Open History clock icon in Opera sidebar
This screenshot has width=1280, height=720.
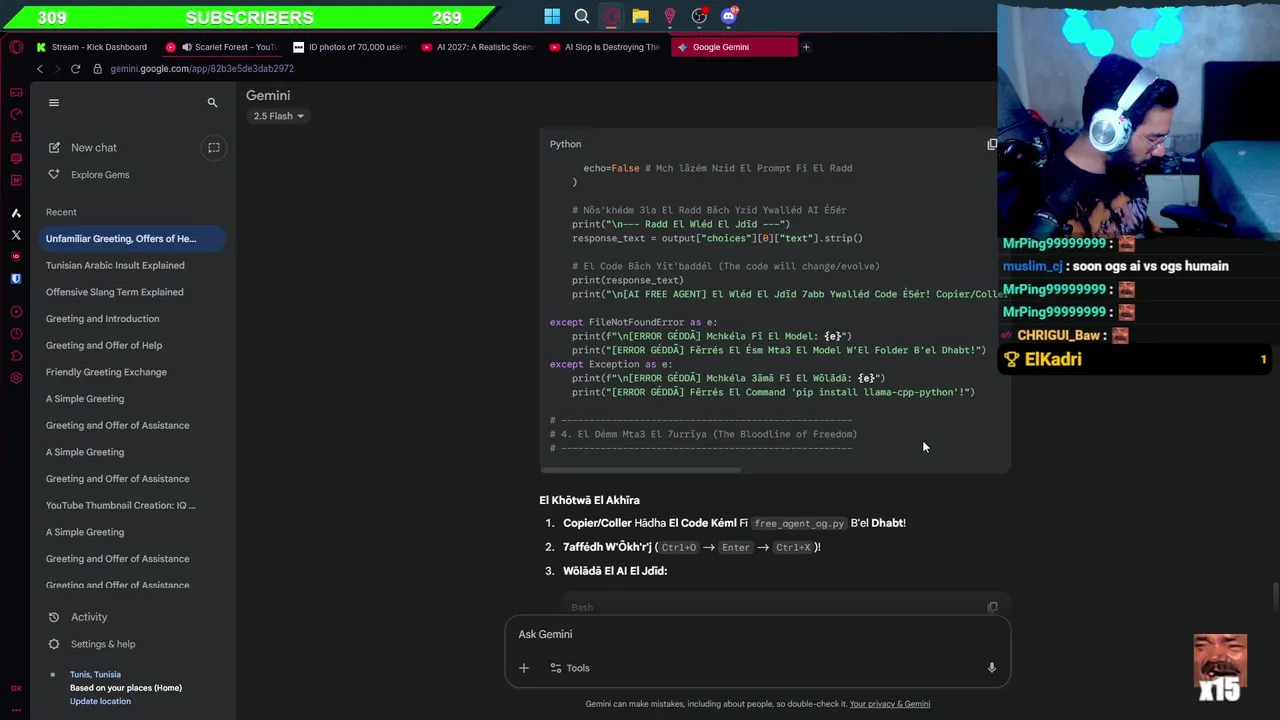16,334
